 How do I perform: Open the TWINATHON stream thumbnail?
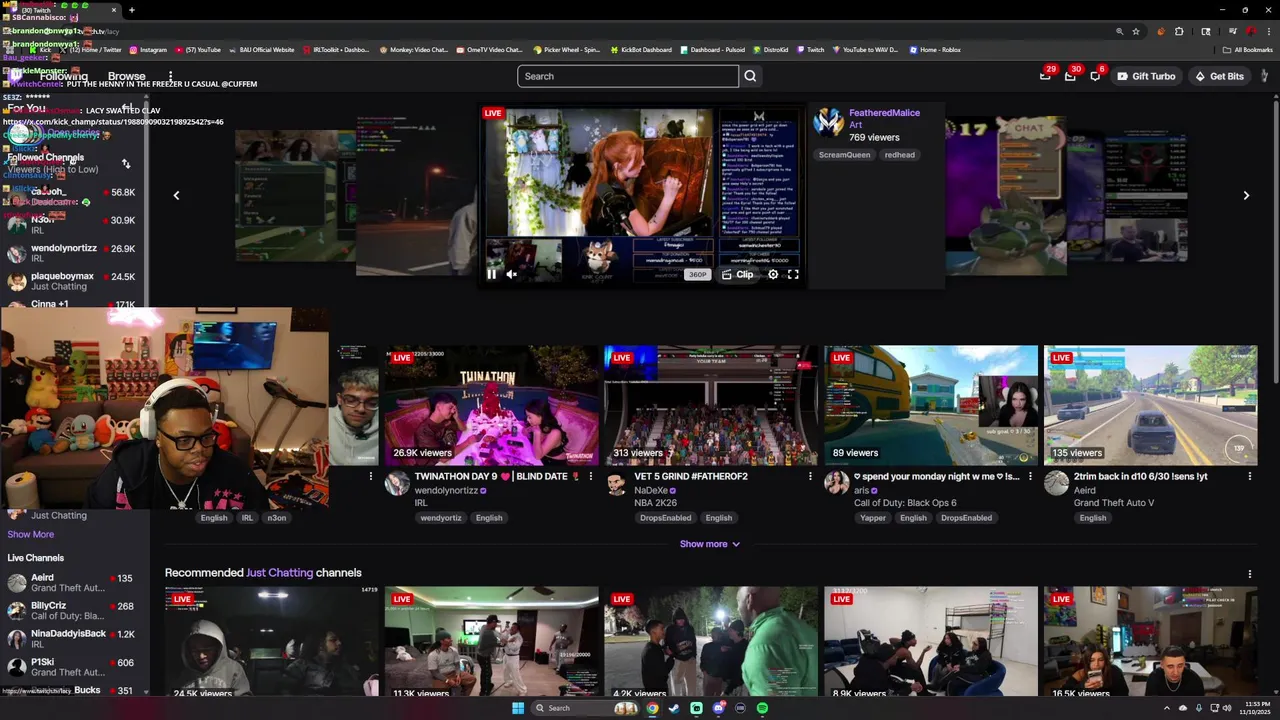click(x=491, y=405)
